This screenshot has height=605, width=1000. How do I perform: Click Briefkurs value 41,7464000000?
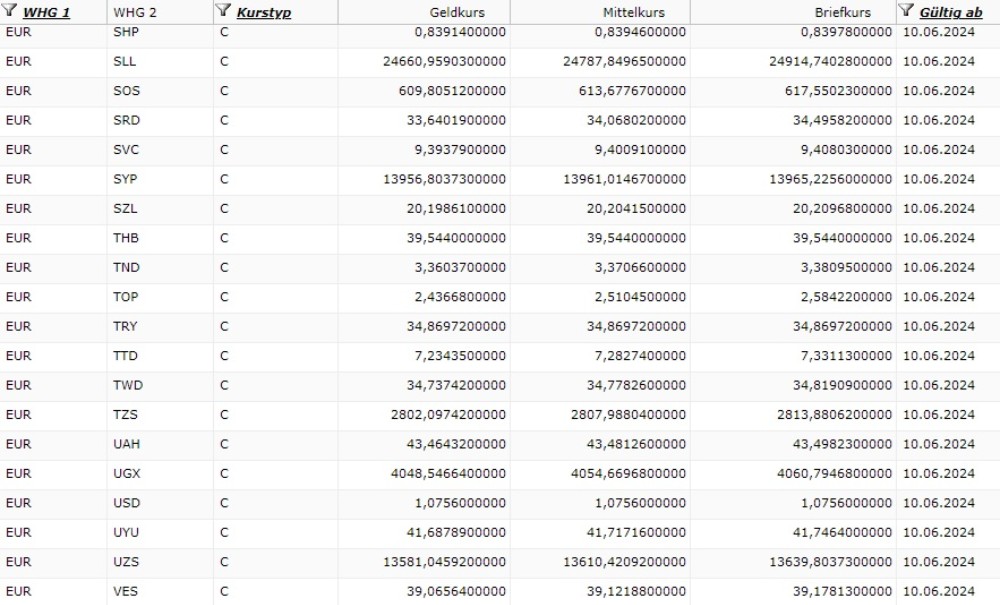tap(842, 532)
